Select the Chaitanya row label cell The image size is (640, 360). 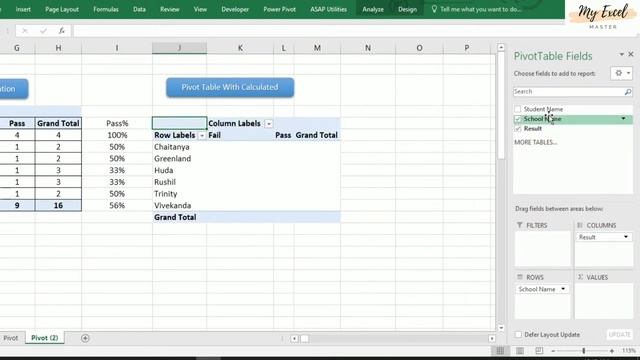pyautogui.click(x=180, y=147)
